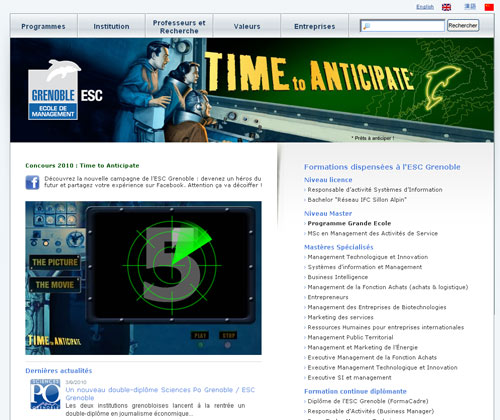Open Responsable d'activité Systèmes d'Information
The height and width of the screenshot is (420, 500).
375,190
